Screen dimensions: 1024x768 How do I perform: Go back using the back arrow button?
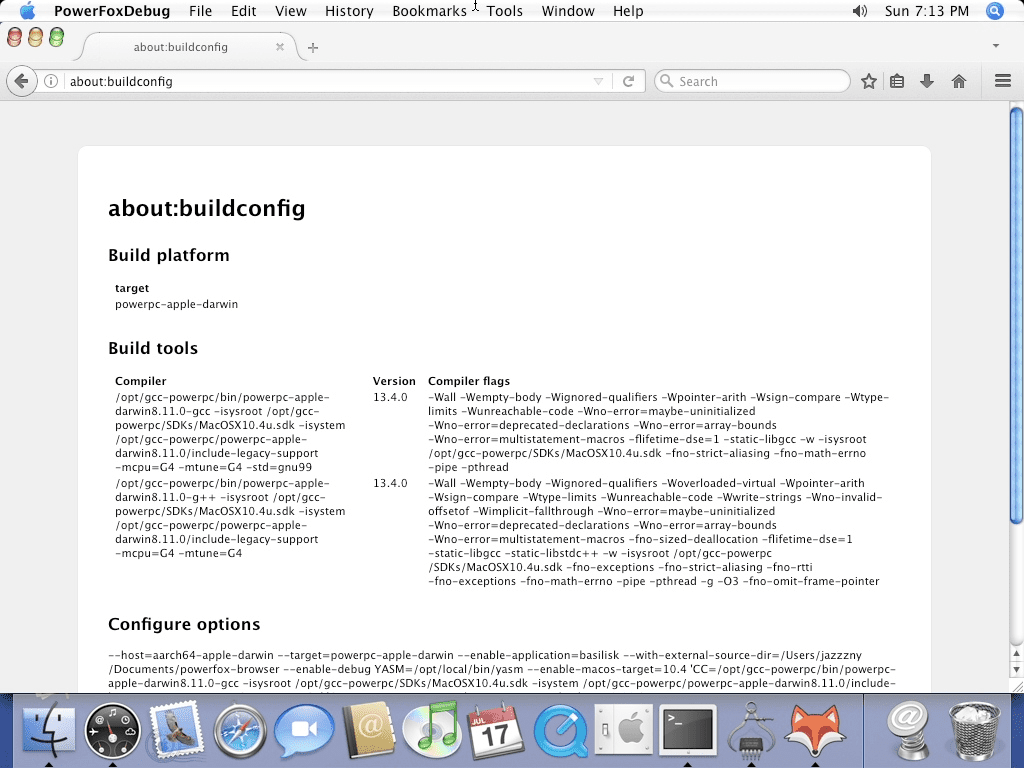coord(22,81)
